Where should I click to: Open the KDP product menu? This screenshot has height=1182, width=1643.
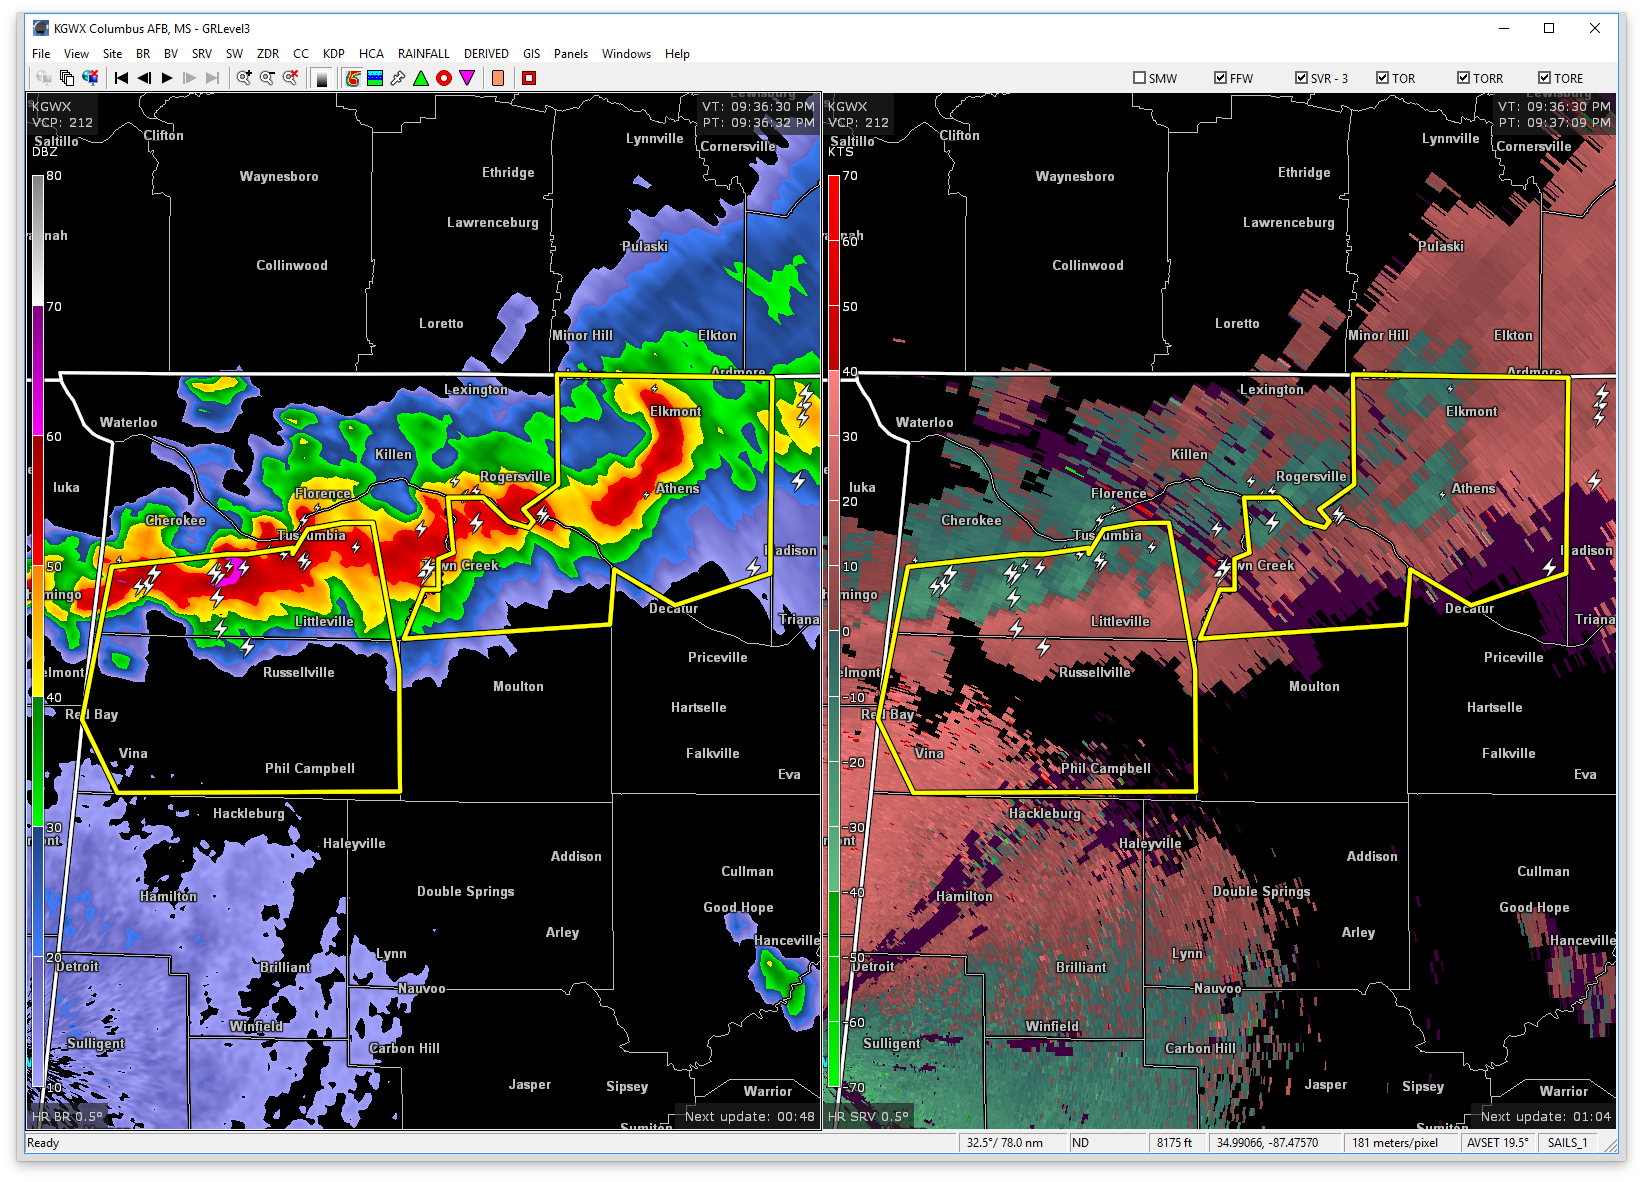tap(334, 54)
